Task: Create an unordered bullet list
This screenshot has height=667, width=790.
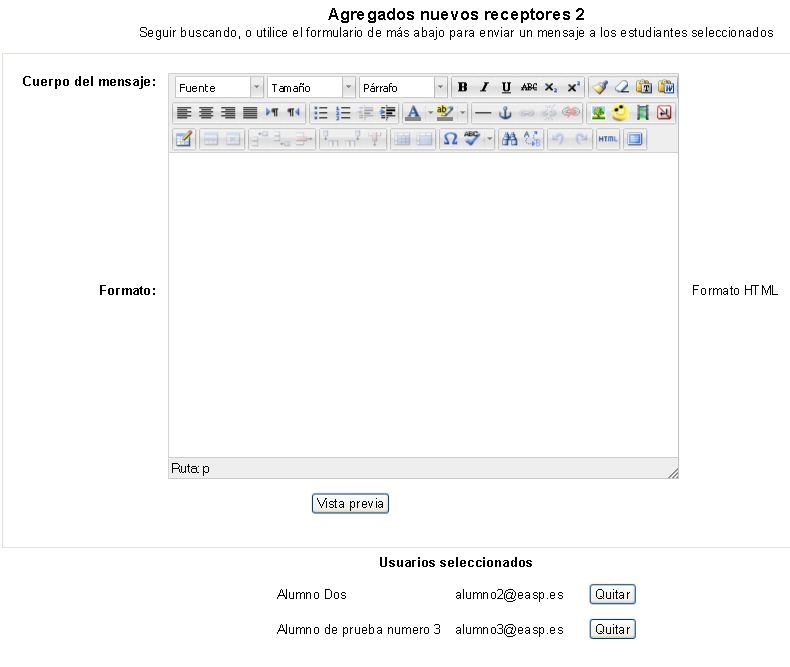Action: (x=321, y=113)
